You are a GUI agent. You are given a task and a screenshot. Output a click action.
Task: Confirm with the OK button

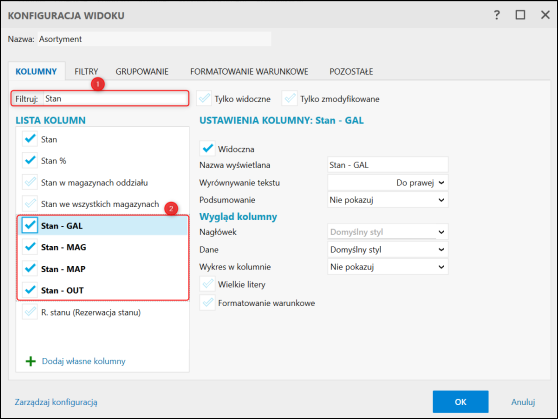pyautogui.click(x=460, y=402)
